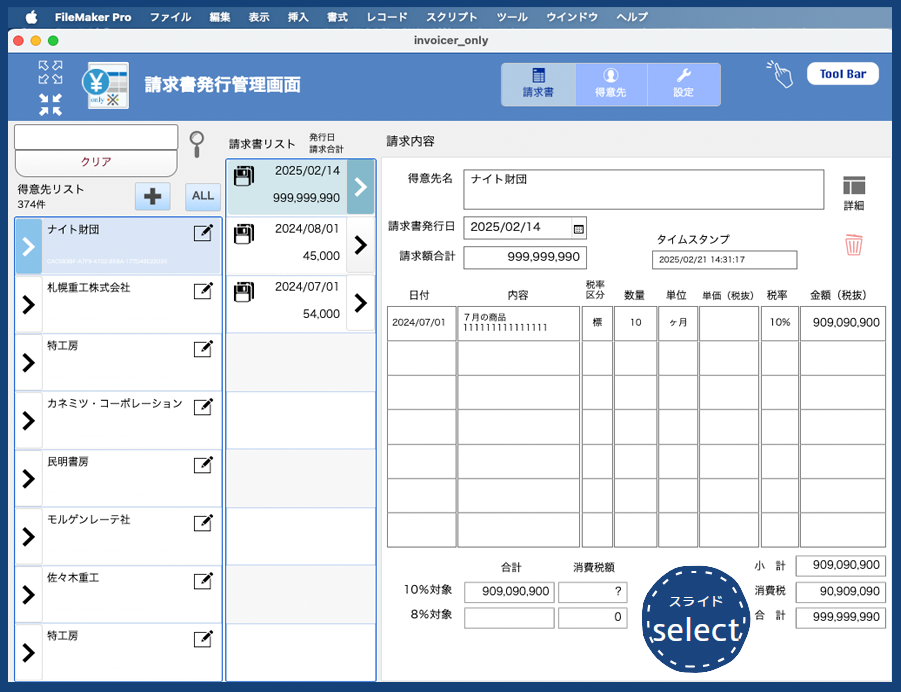This screenshot has height=692, width=901.
Task: Click edit icon for 札幌重工株式会社
Action: click(x=203, y=291)
